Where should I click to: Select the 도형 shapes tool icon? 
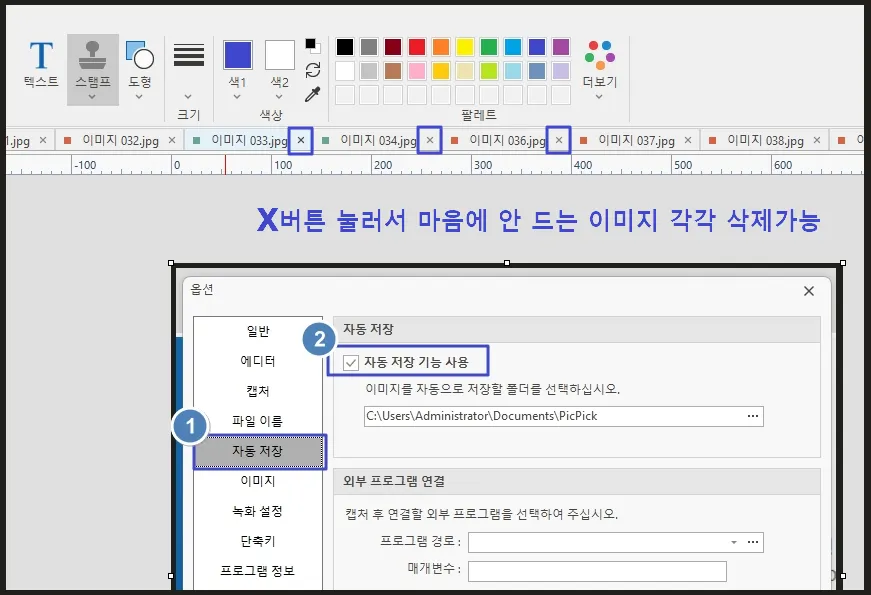point(139,56)
